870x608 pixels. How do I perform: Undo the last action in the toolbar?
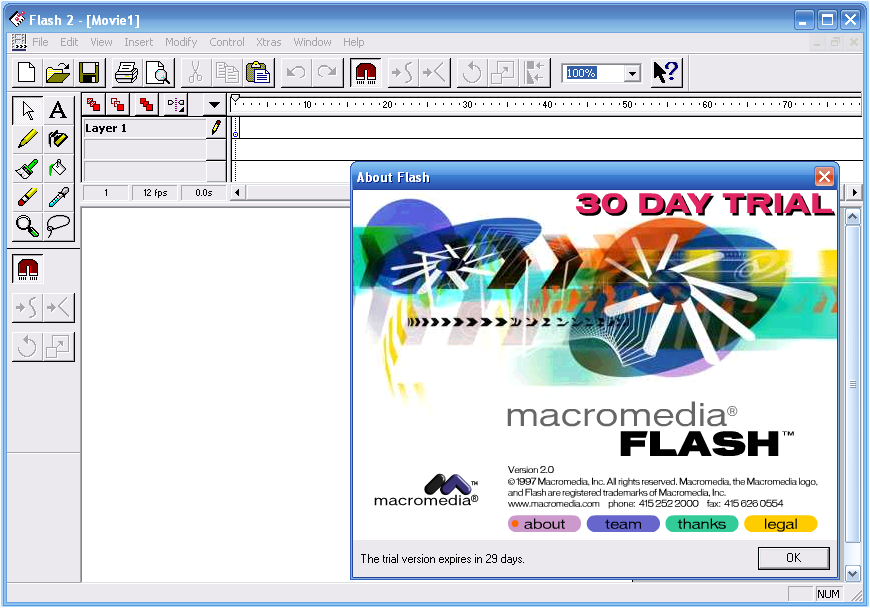296,73
